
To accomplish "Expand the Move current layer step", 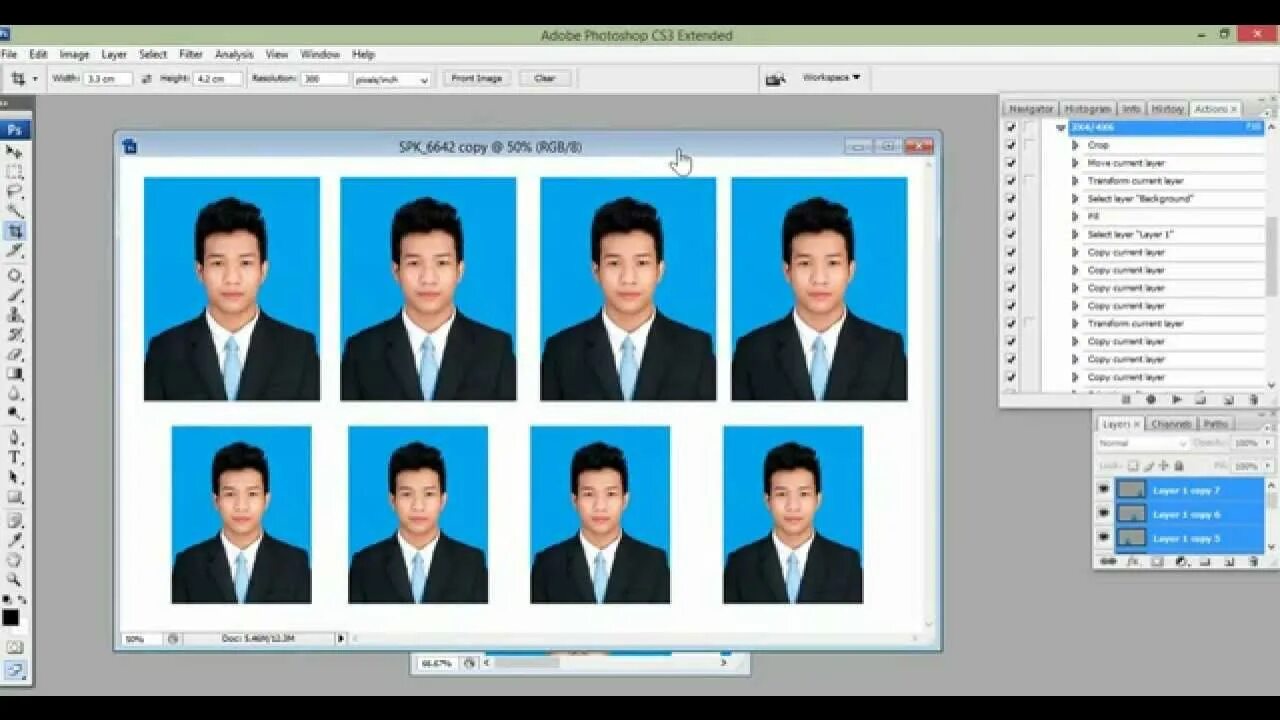I will click(1076, 163).
